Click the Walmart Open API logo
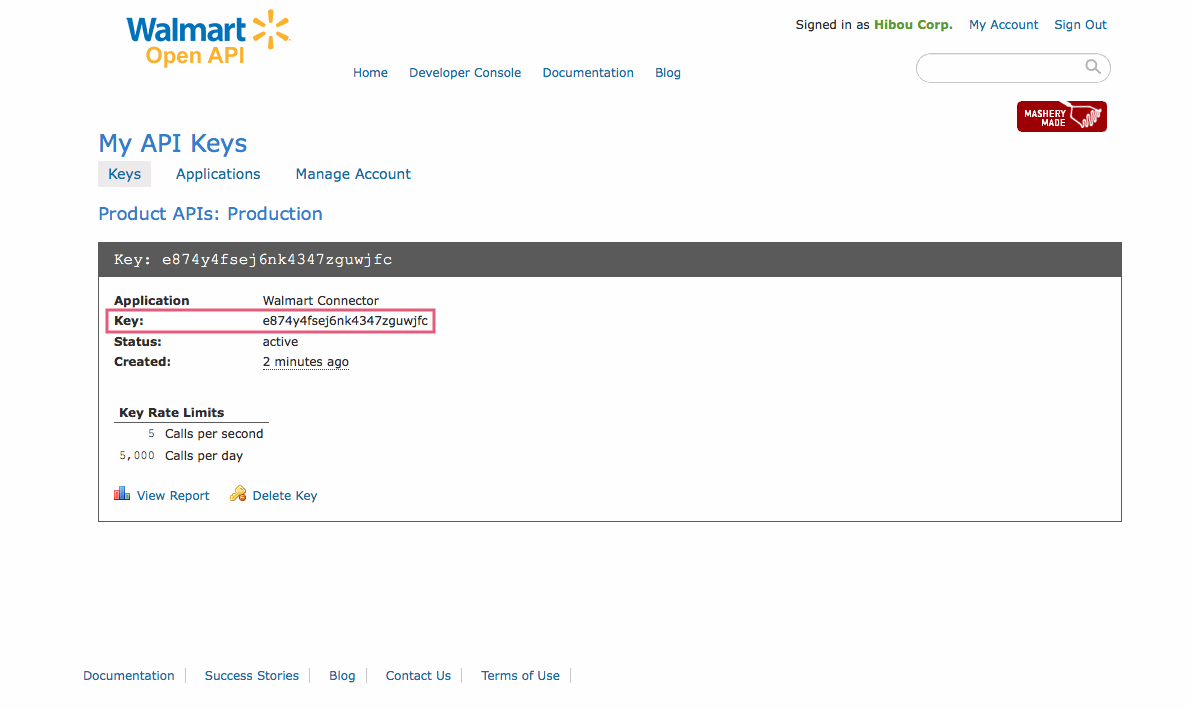1190x709 pixels. 208,38
